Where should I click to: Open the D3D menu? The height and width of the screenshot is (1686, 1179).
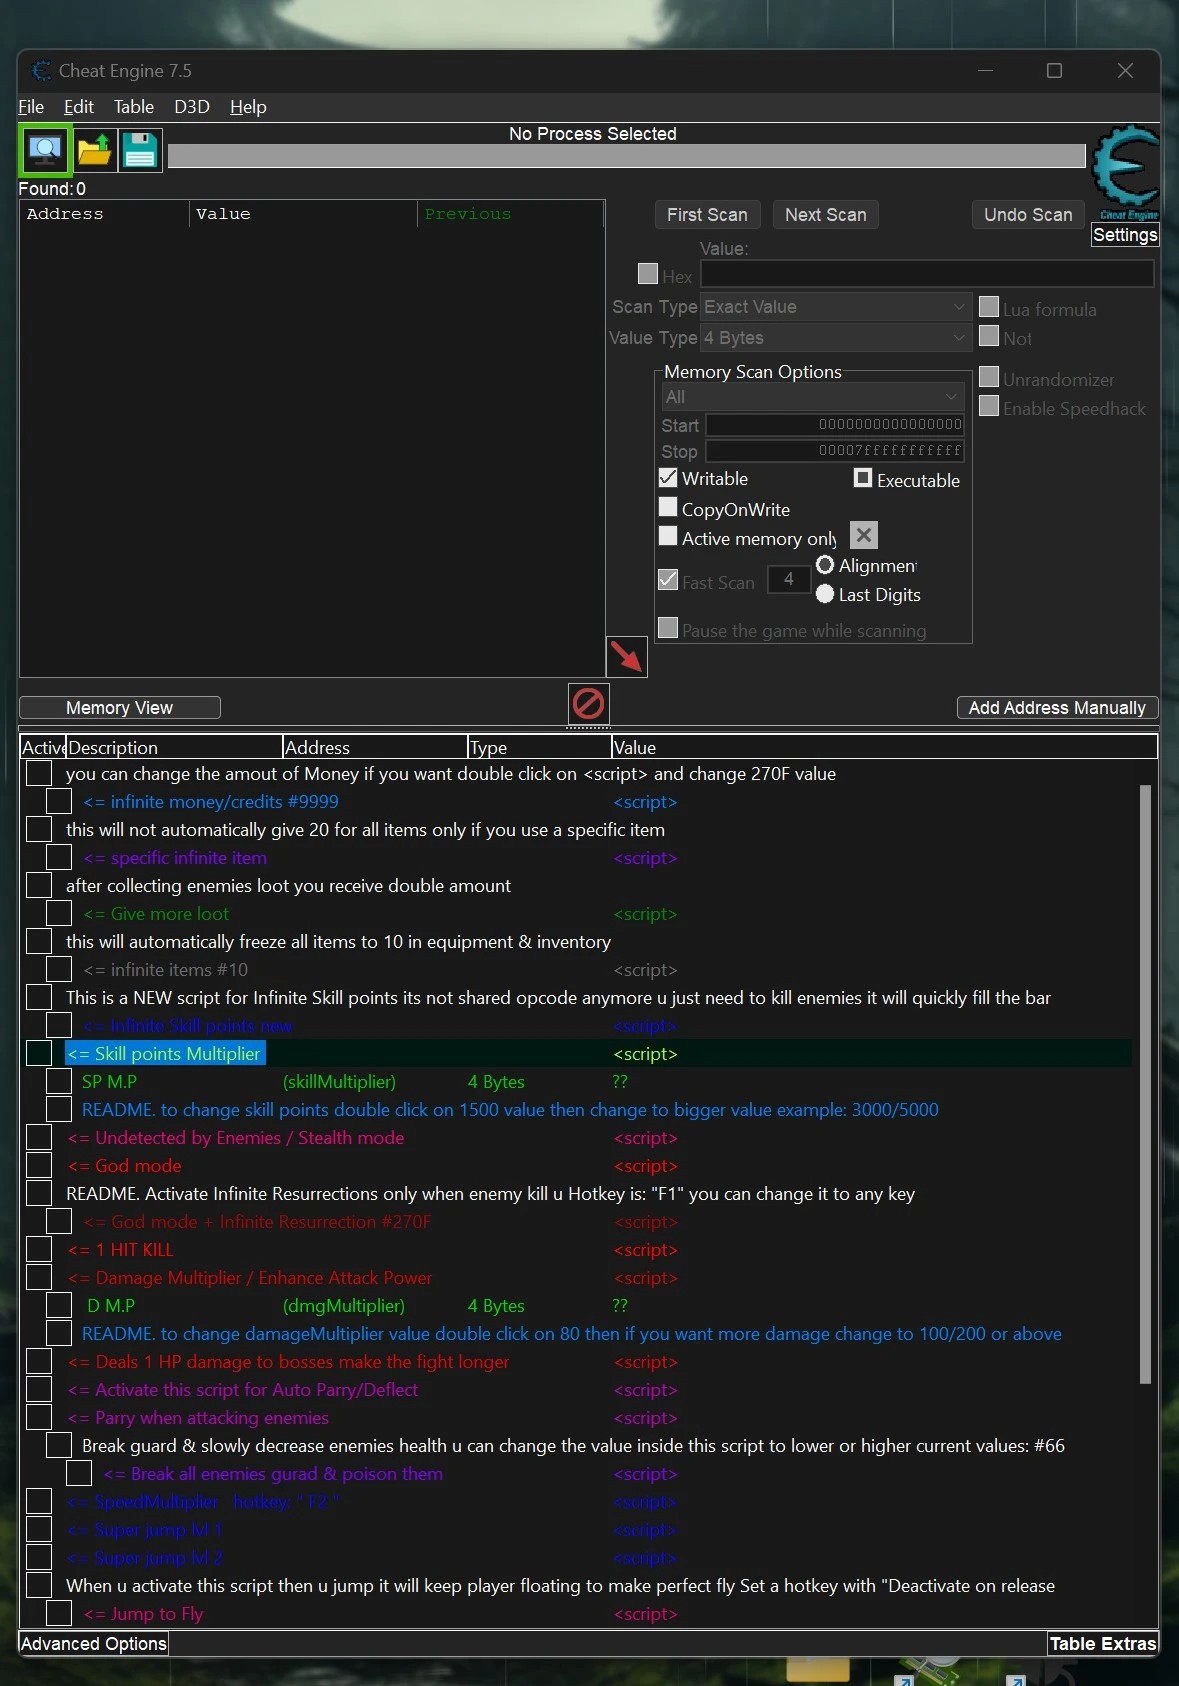(192, 107)
